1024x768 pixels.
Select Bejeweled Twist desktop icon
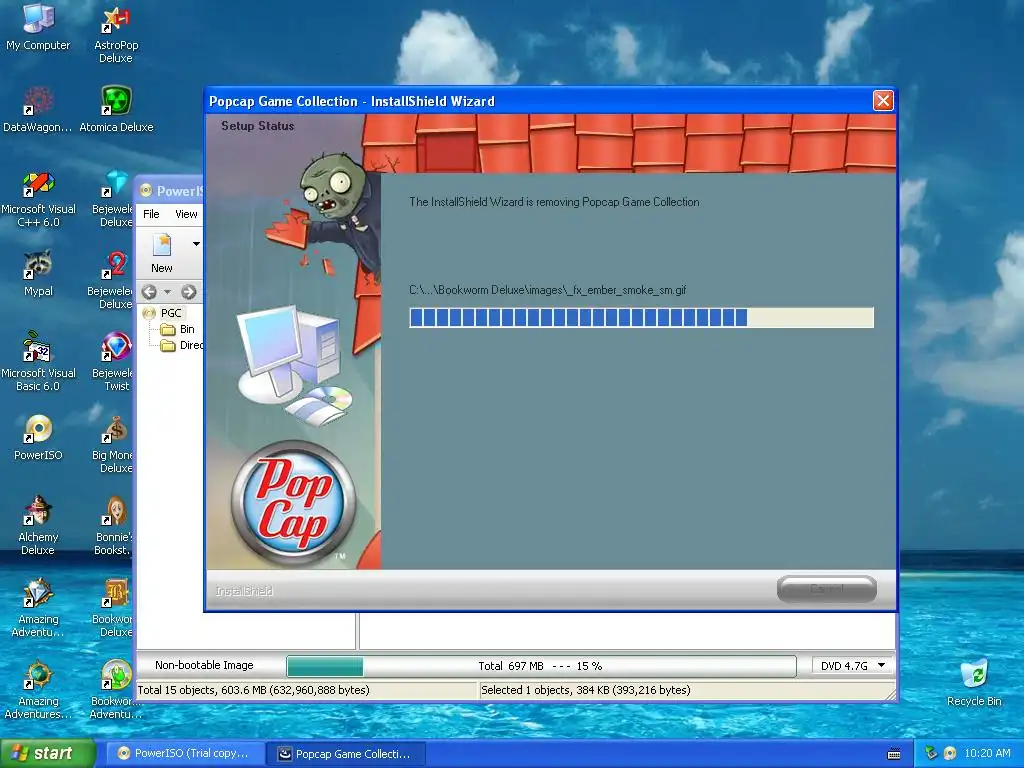[x=114, y=363]
